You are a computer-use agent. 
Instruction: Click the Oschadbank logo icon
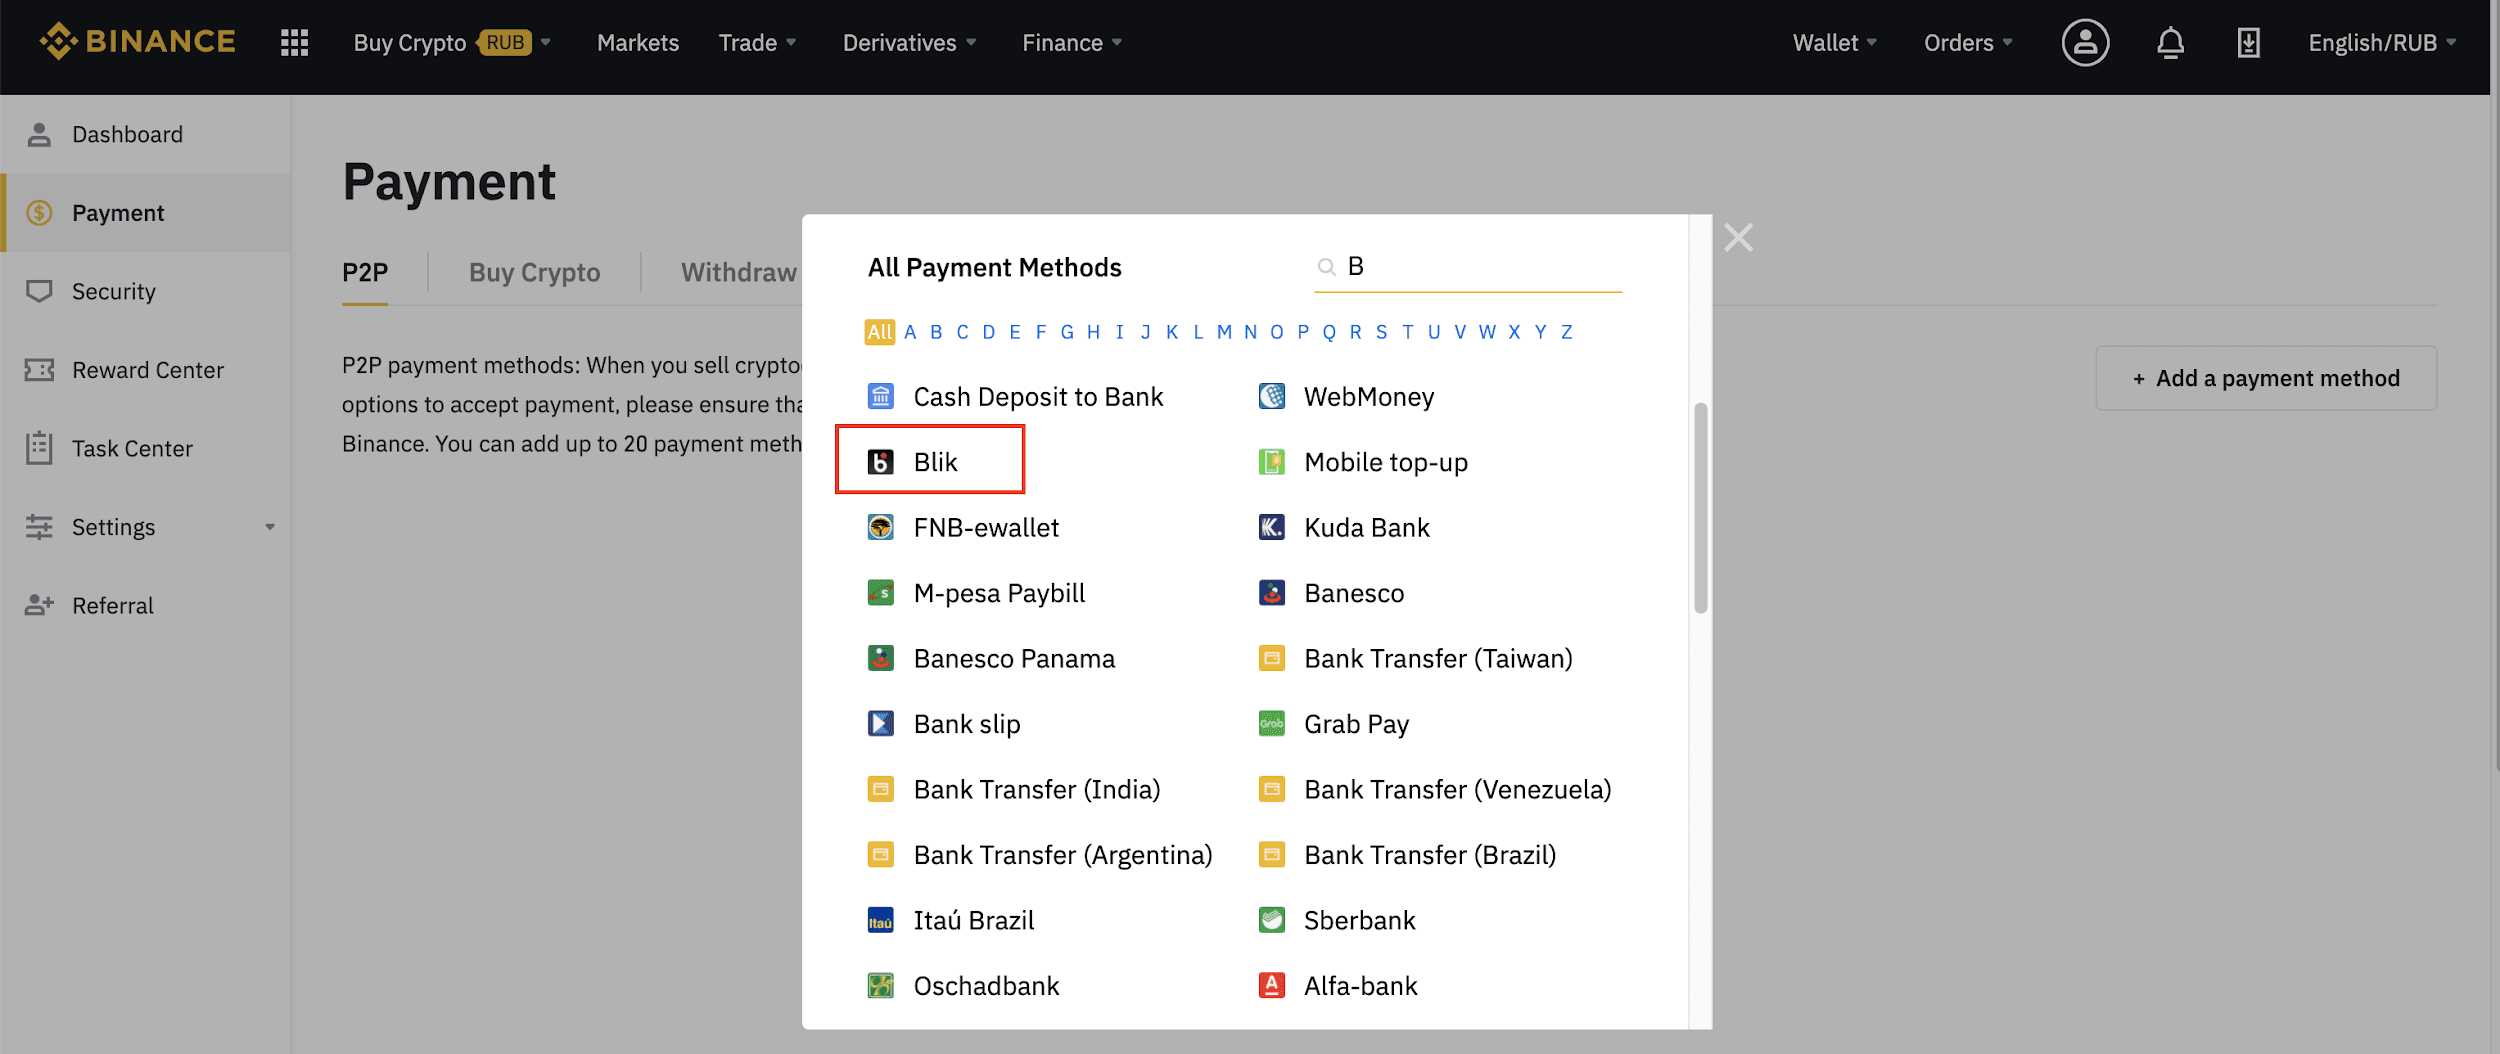880,986
